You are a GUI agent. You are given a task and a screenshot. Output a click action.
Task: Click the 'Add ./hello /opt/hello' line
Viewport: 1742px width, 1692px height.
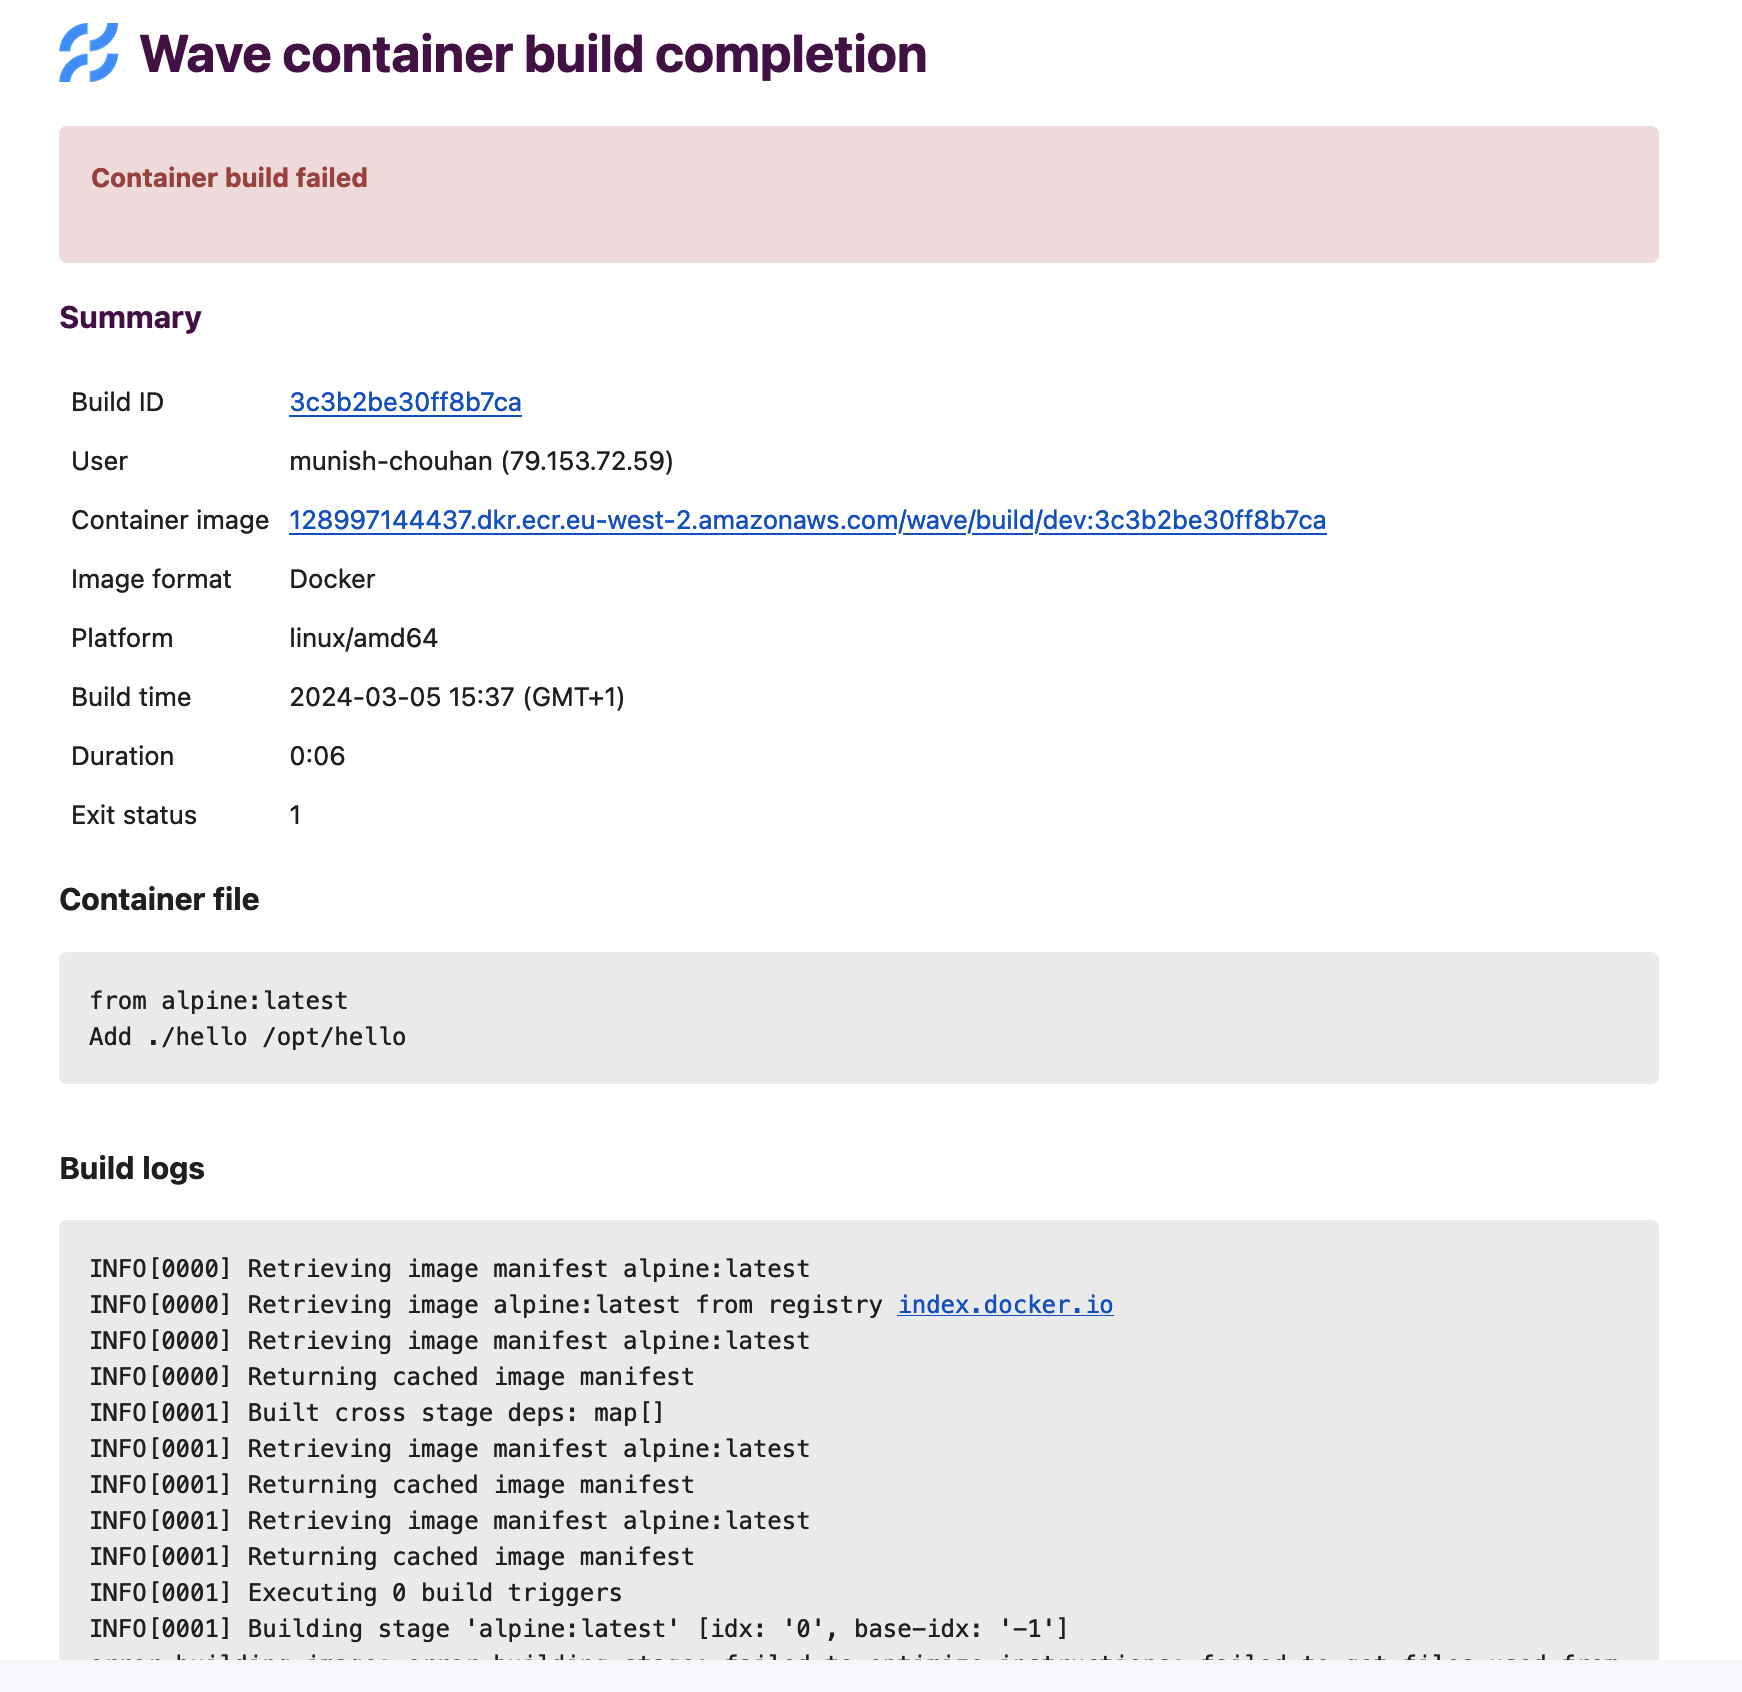pos(248,1037)
